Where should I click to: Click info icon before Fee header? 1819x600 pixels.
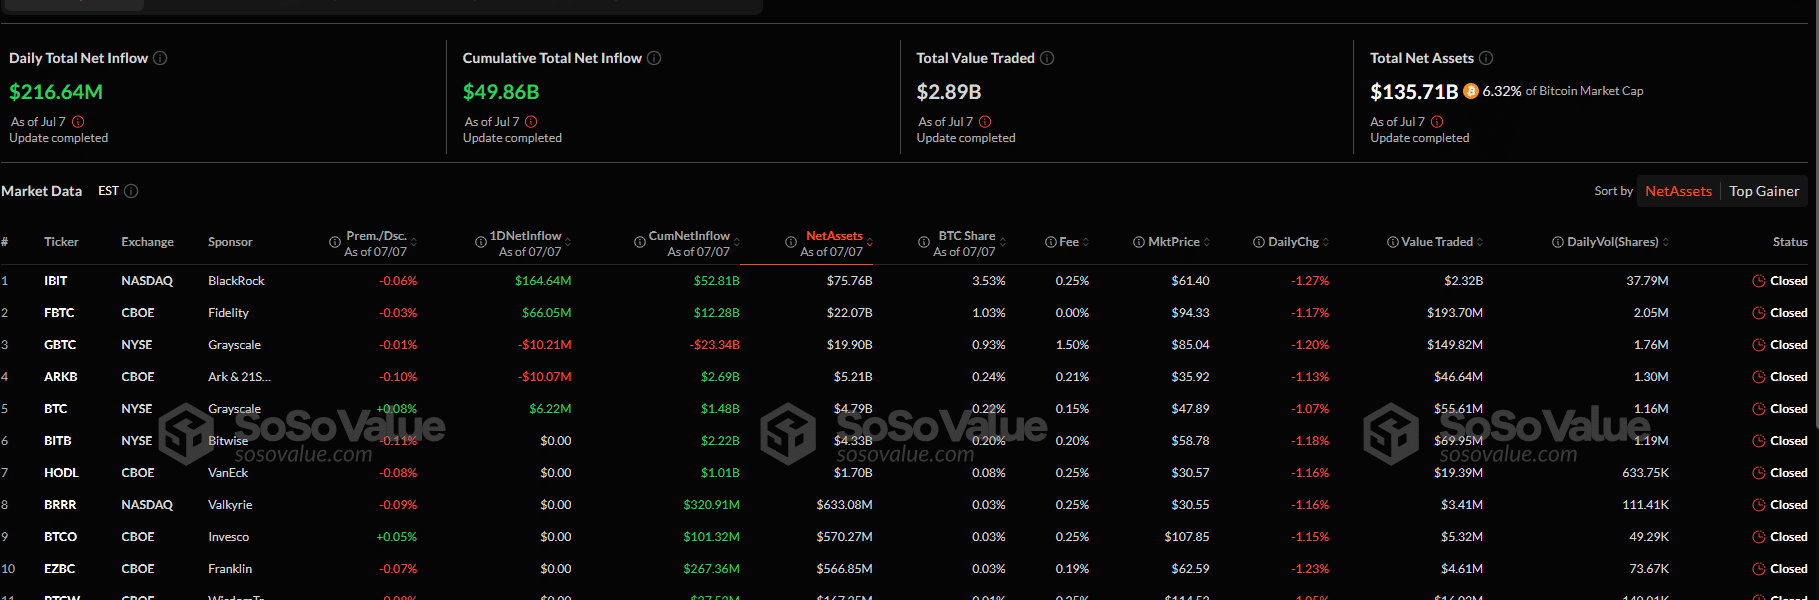1051,242
